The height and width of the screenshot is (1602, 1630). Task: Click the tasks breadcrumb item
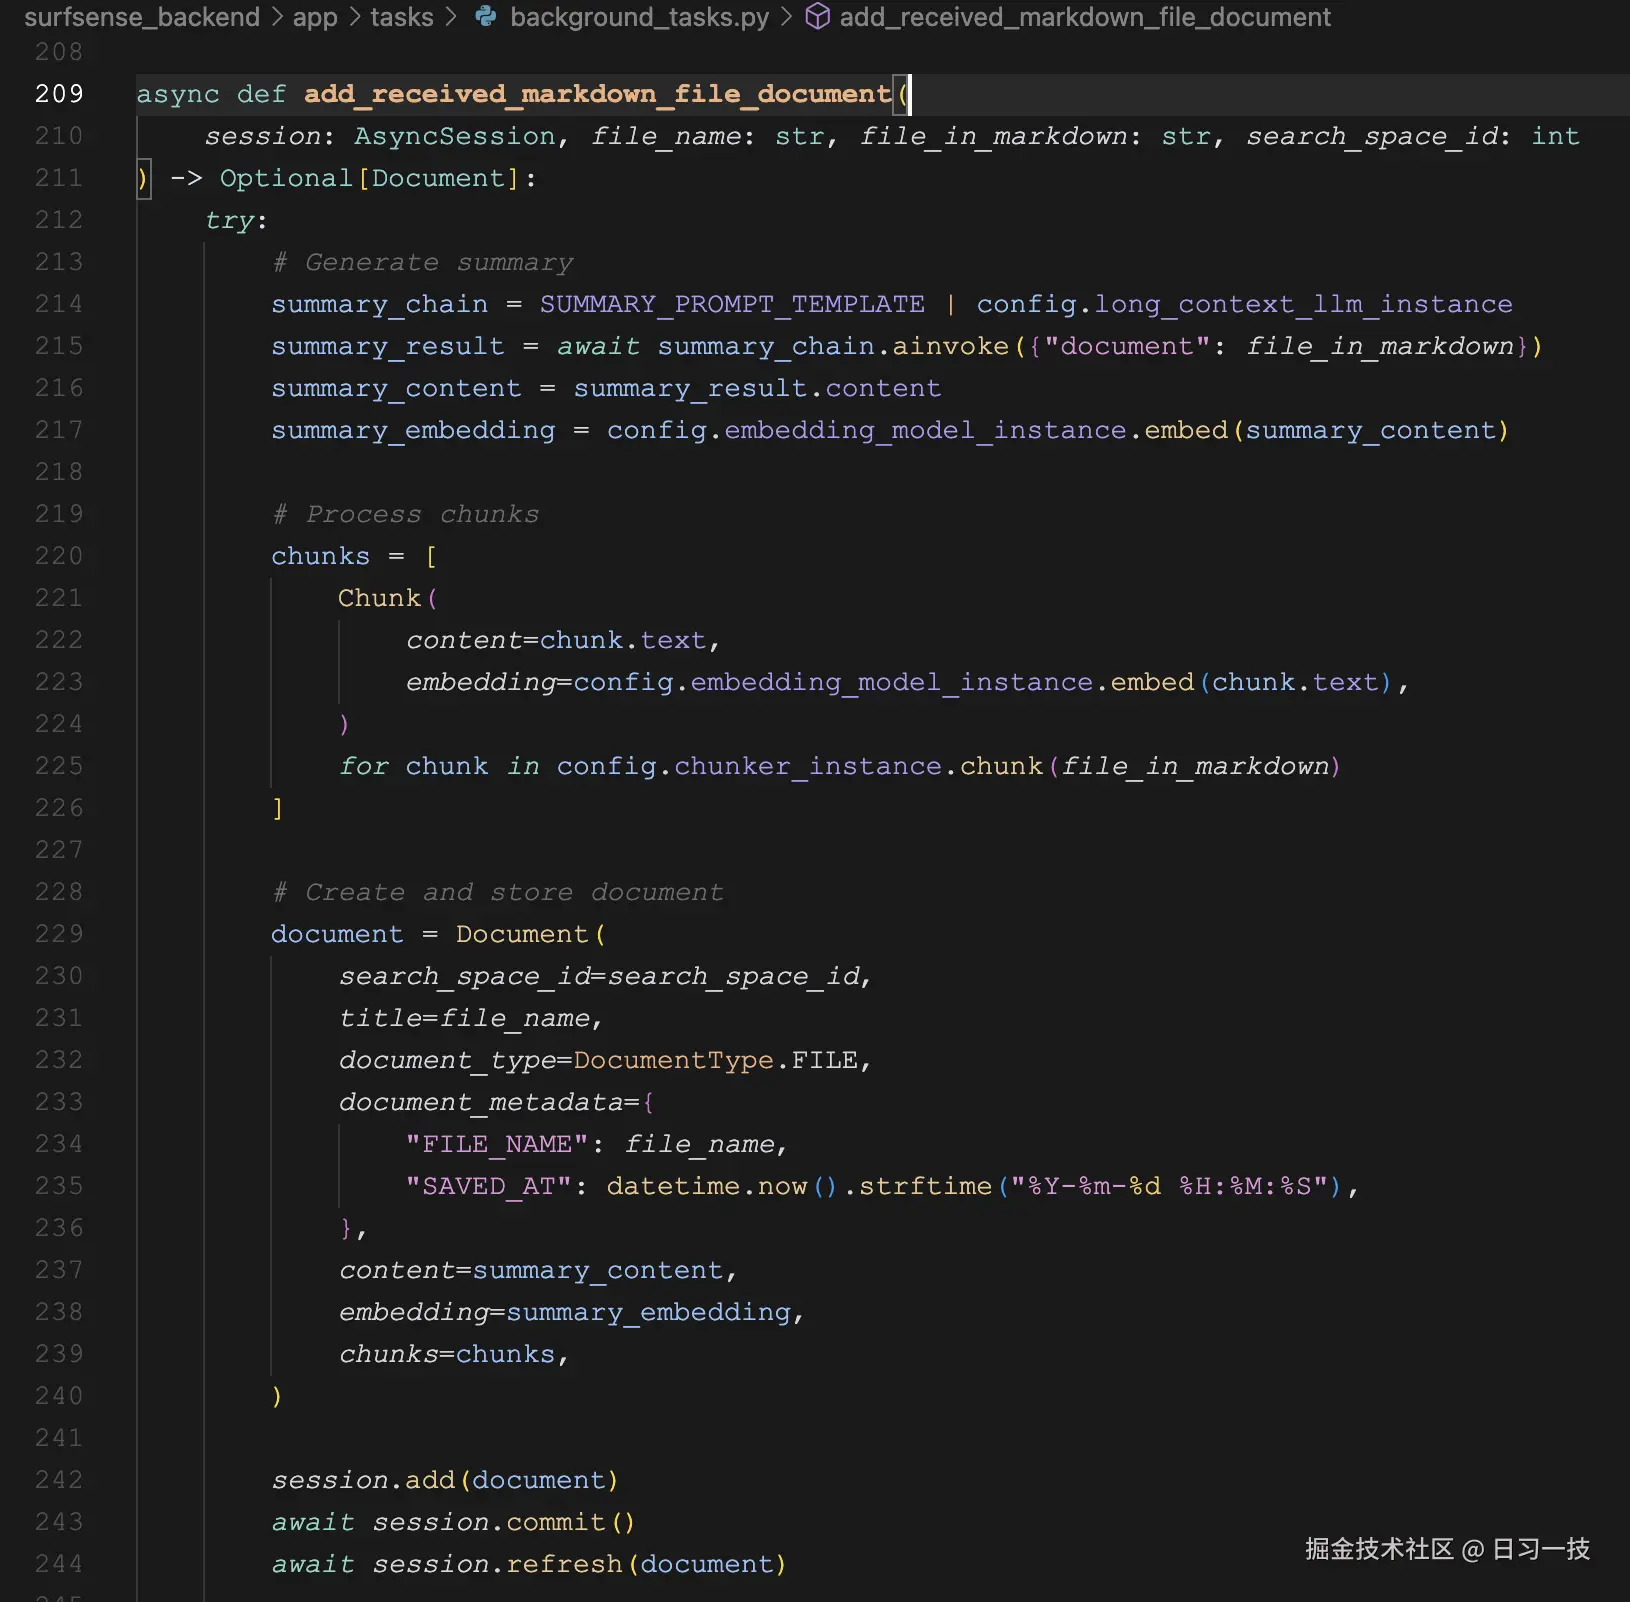point(400,17)
